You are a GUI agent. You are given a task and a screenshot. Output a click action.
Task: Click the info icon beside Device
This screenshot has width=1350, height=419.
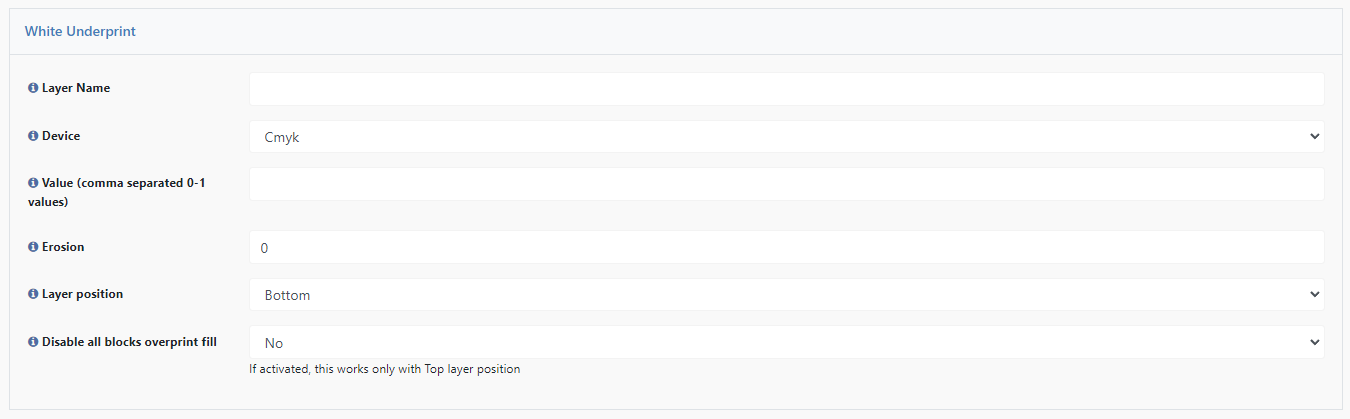tap(33, 136)
